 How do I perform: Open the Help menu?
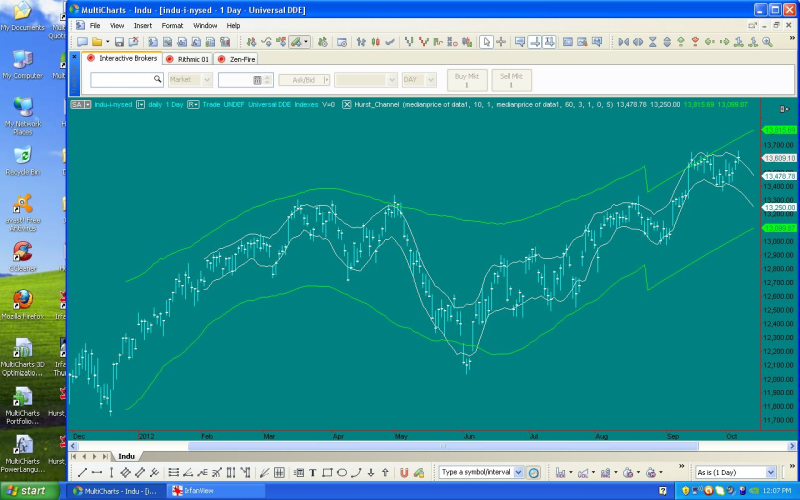[233, 26]
